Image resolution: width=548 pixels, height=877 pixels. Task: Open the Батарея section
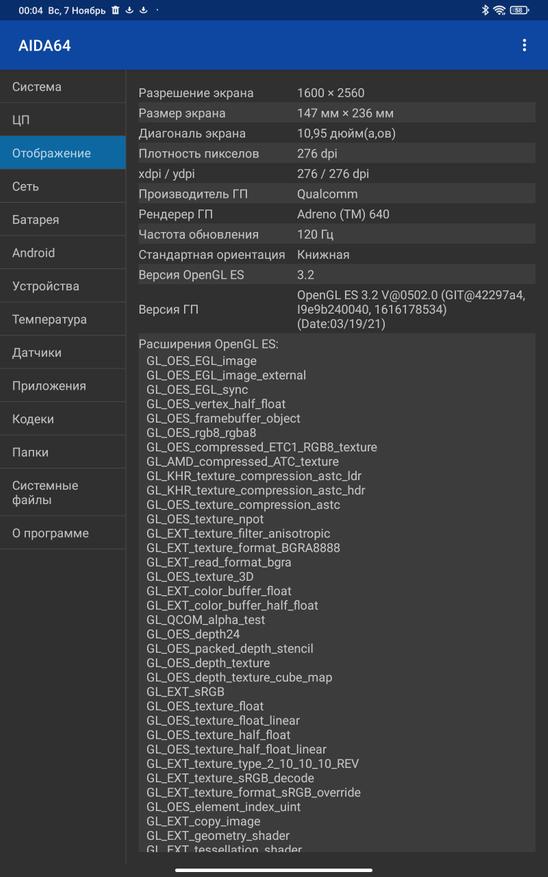[x=63, y=219]
